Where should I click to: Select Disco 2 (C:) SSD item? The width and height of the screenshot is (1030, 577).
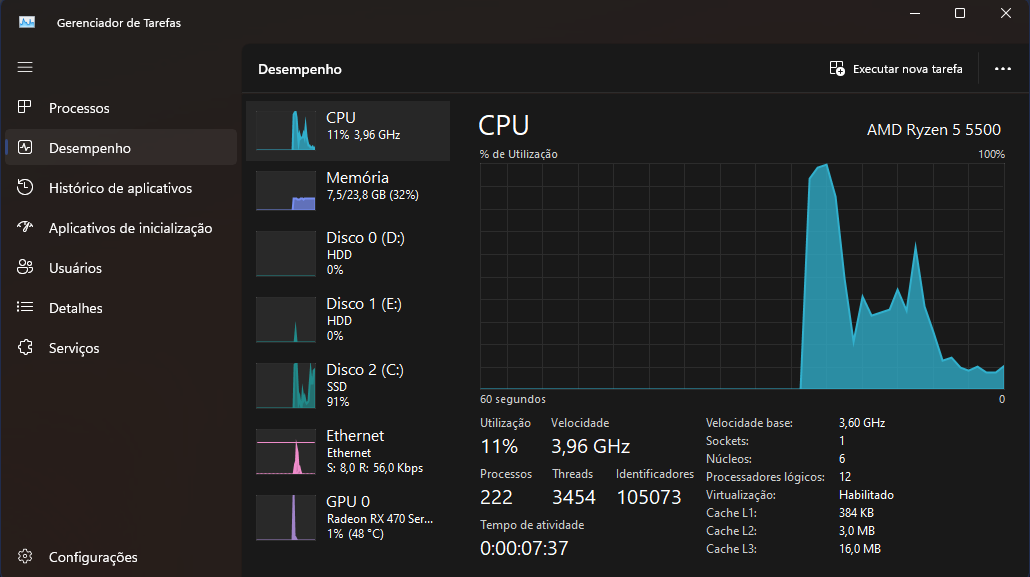(x=348, y=385)
